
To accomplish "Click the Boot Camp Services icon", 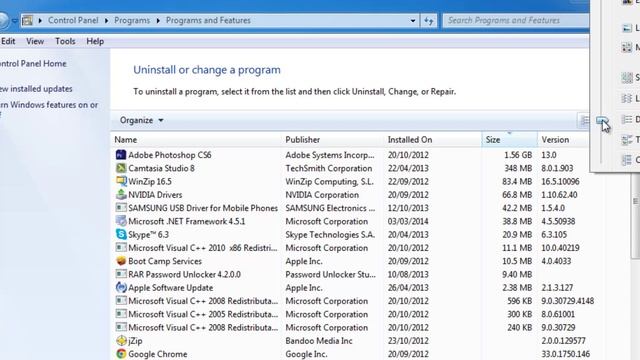I will 121,261.
